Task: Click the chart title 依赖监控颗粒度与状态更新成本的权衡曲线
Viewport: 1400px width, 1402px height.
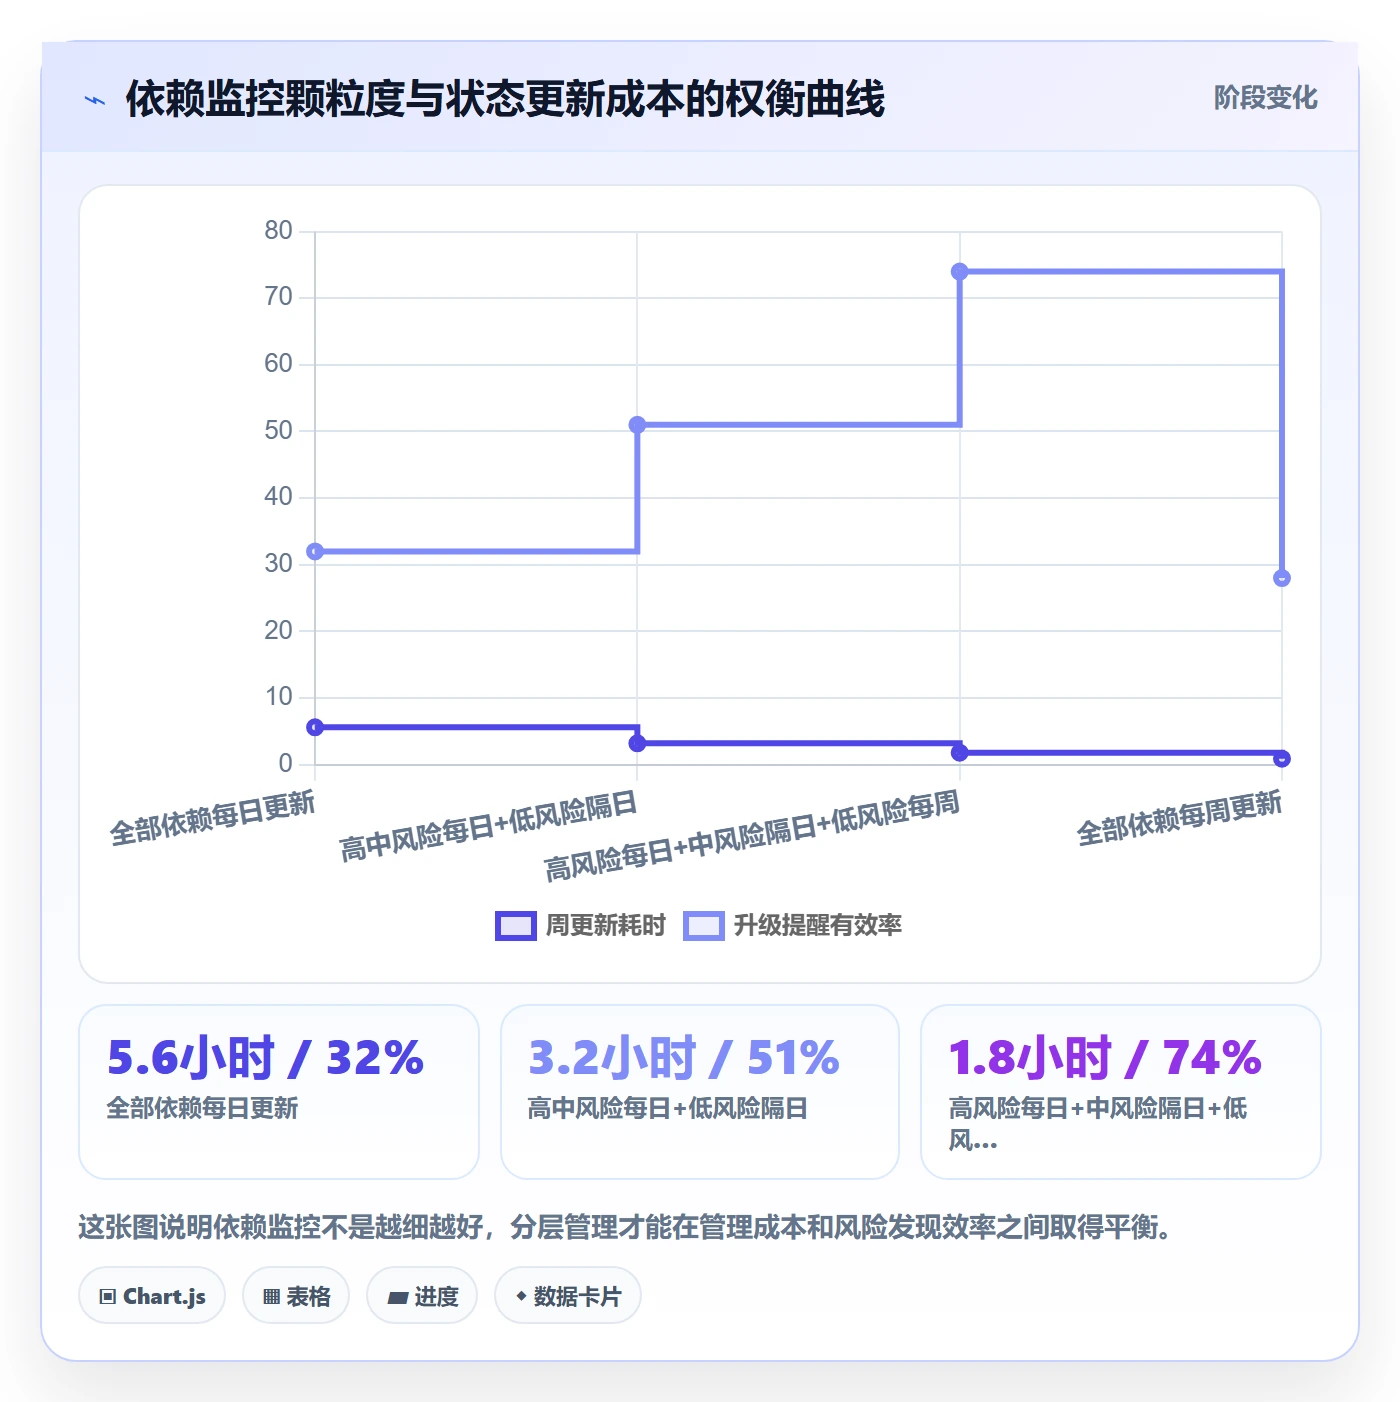Action: (x=505, y=99)
